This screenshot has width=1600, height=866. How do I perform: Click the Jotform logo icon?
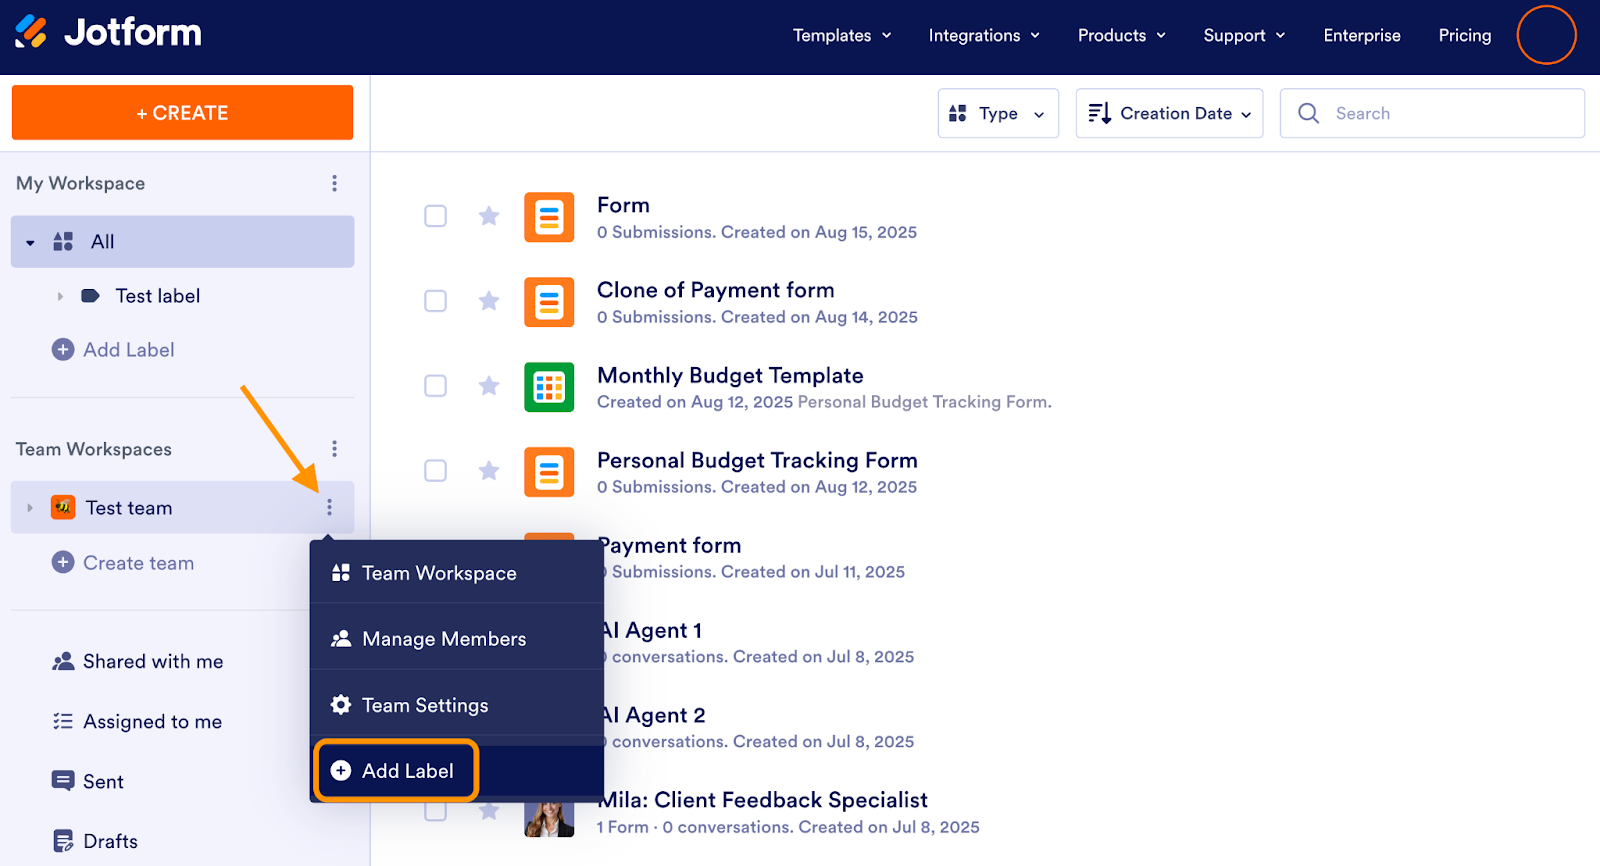coord(31,33)
